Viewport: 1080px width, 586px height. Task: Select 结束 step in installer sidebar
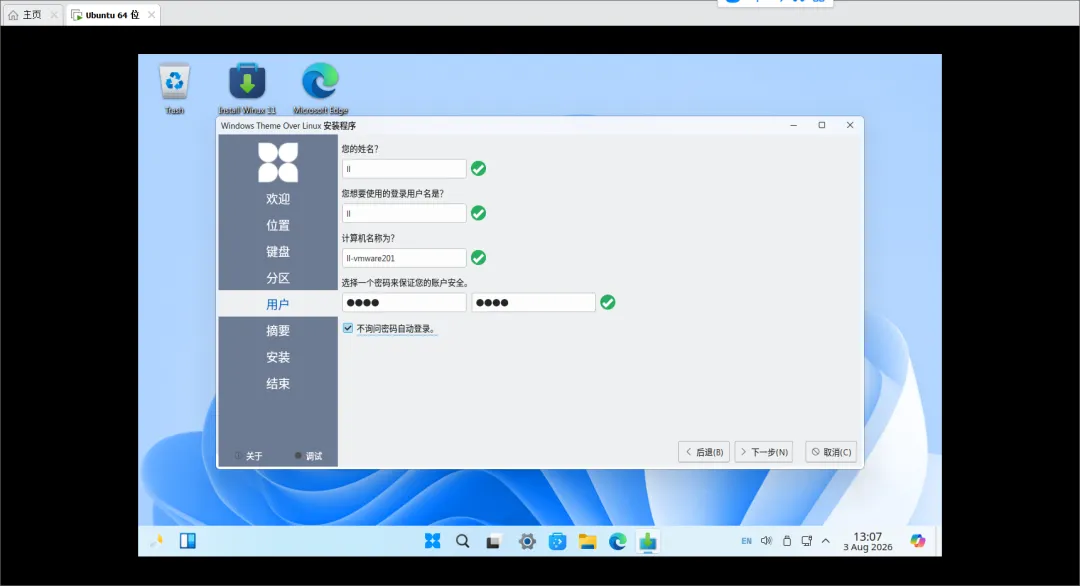[x=278, y=384]
